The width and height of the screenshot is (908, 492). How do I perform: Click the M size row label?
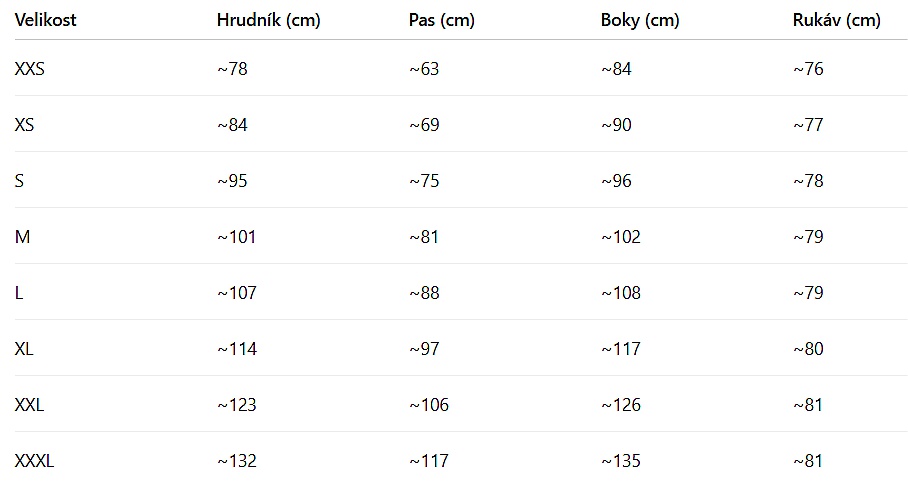22,237
